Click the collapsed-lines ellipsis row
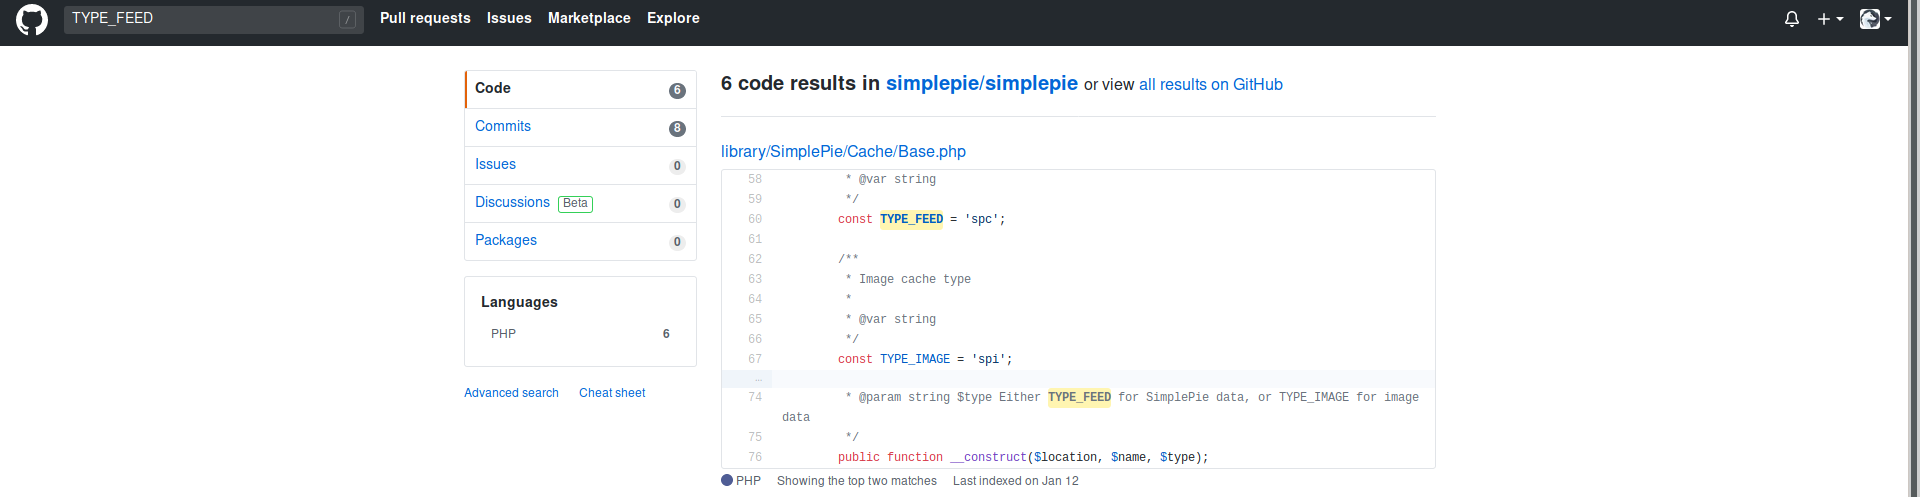The width and height of the screenshot is (1920, 497). coord(1078,379)
